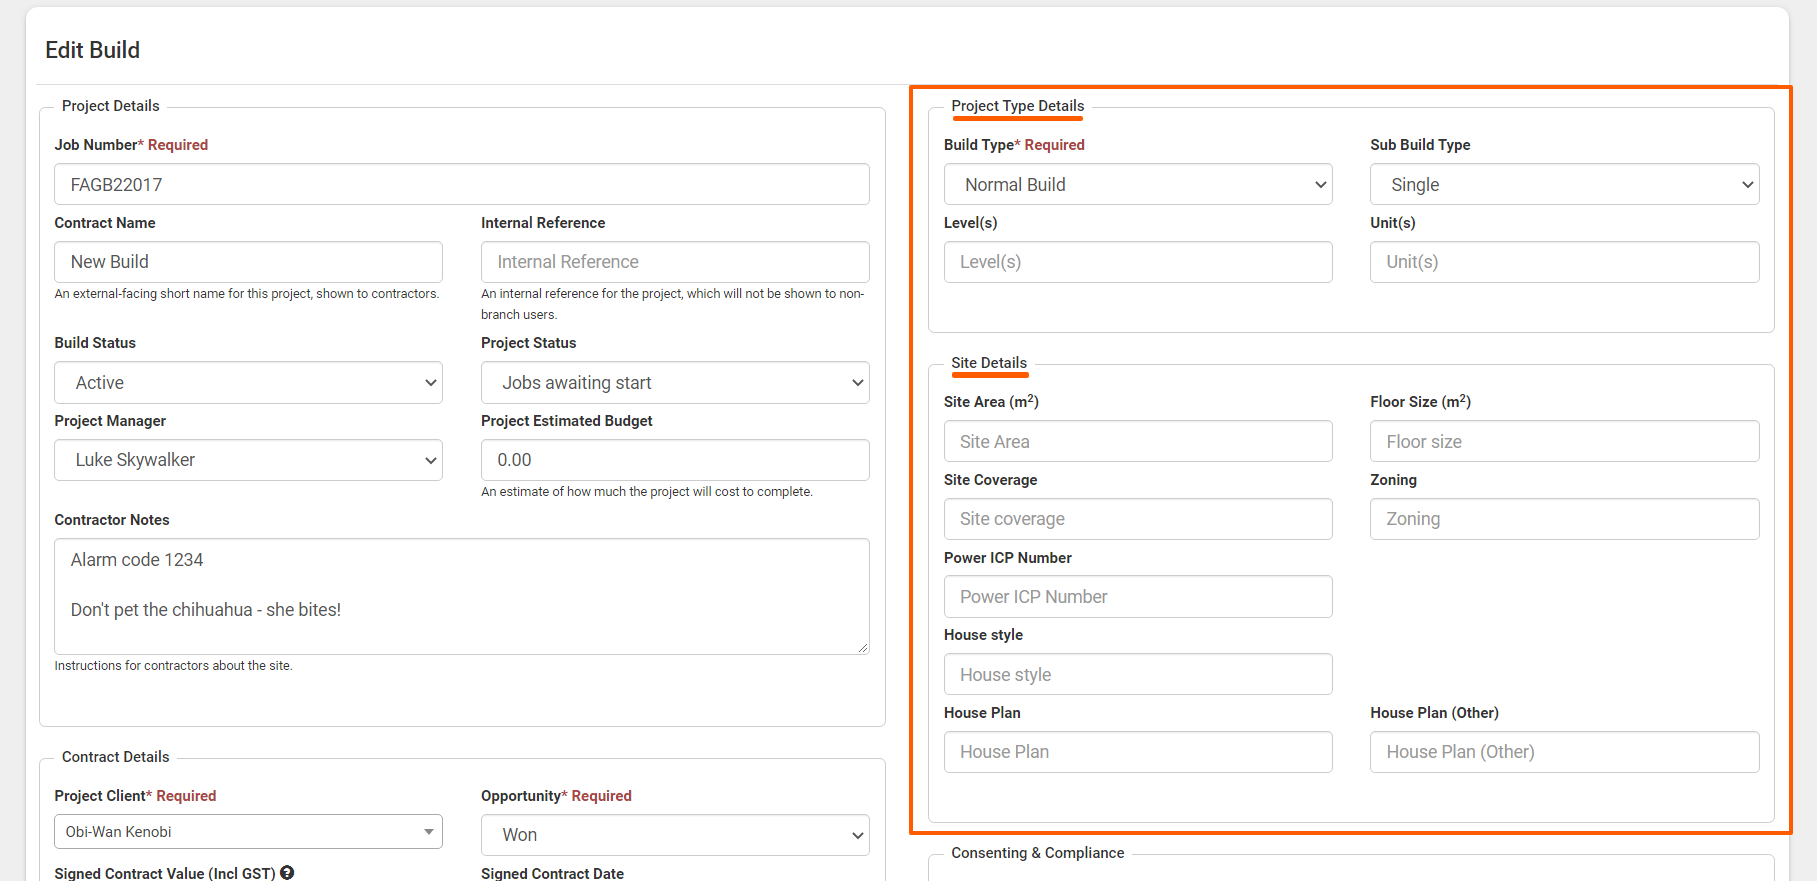Focus the Contract Name field

(x=248, y=262)
